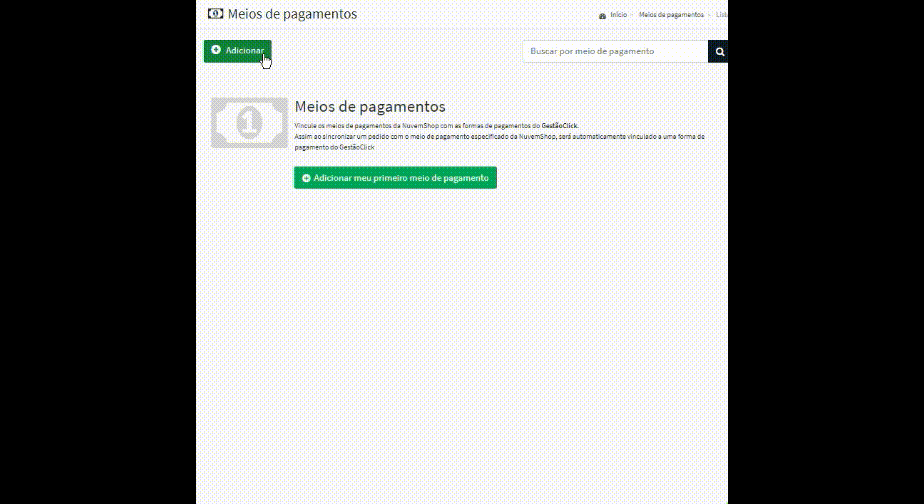Viewport: 924px width, 504px height.
Task: Click the large Meios de pagamentos heading
Action: click(370, 107)
